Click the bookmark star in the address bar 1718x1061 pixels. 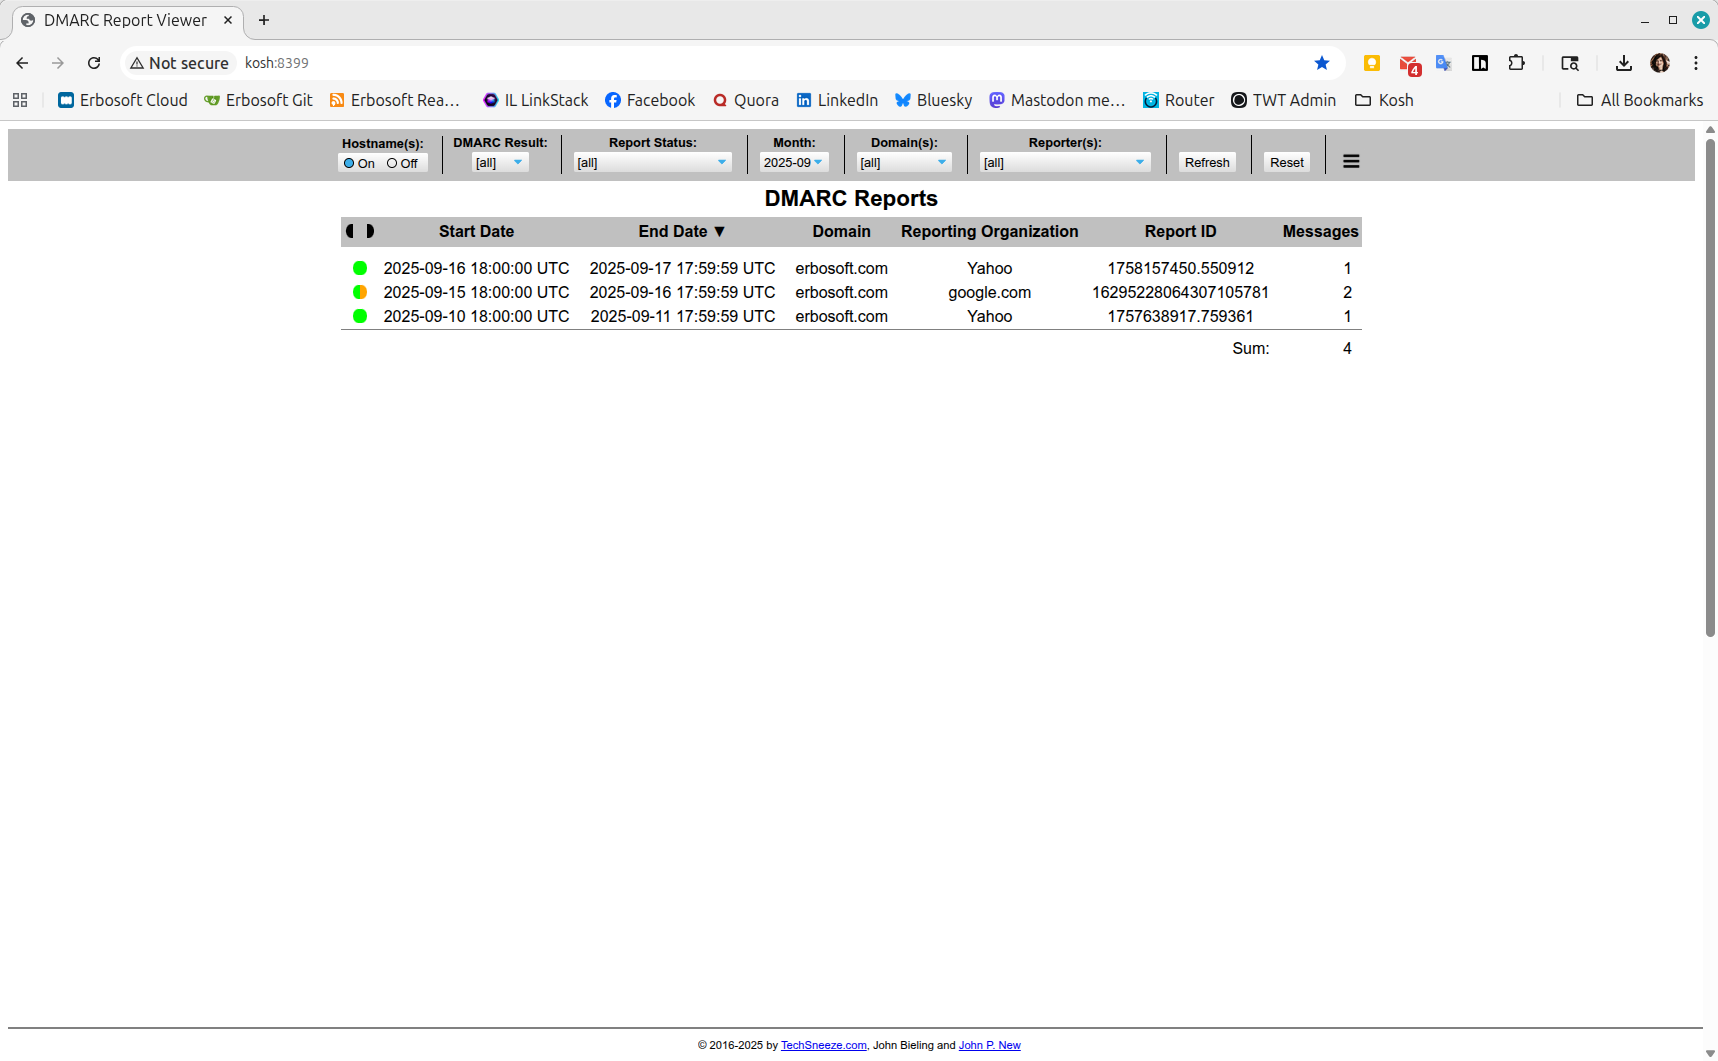click(1322, 62)
